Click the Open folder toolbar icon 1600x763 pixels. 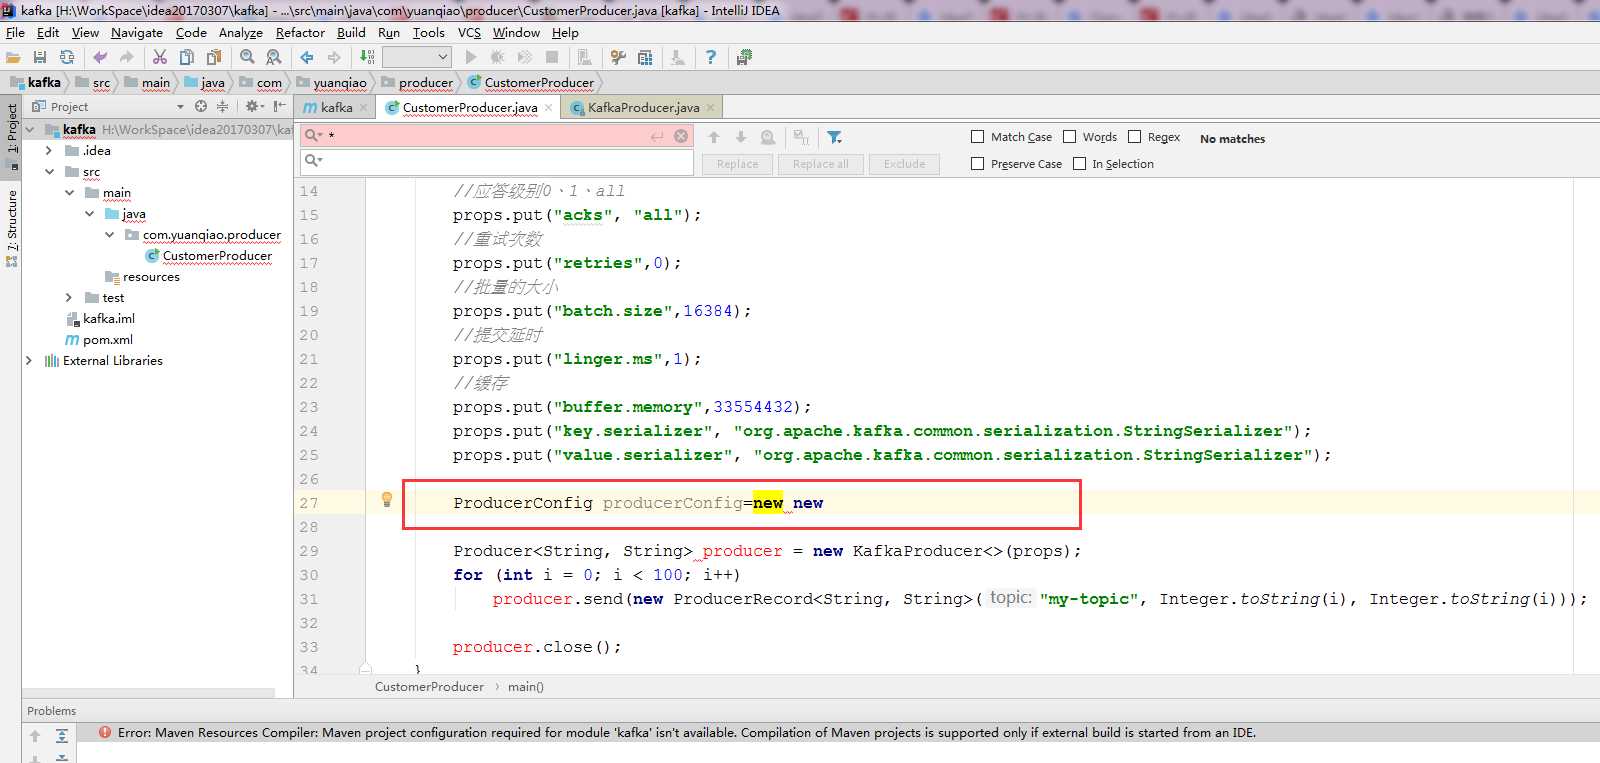[x=13, y=58]
